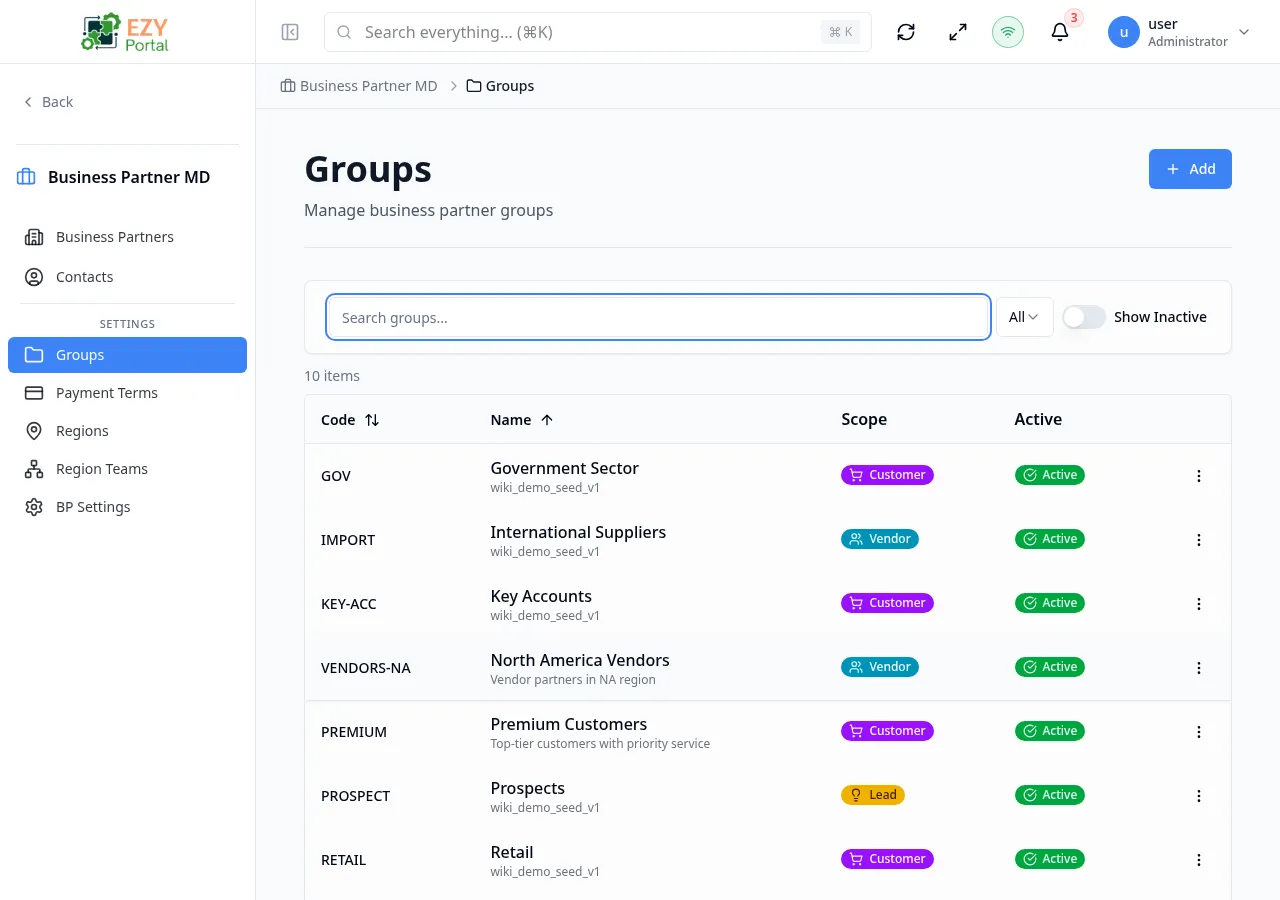
Task: Click the Lead scope badge for Prospects
Action: [x=873, y=795]
